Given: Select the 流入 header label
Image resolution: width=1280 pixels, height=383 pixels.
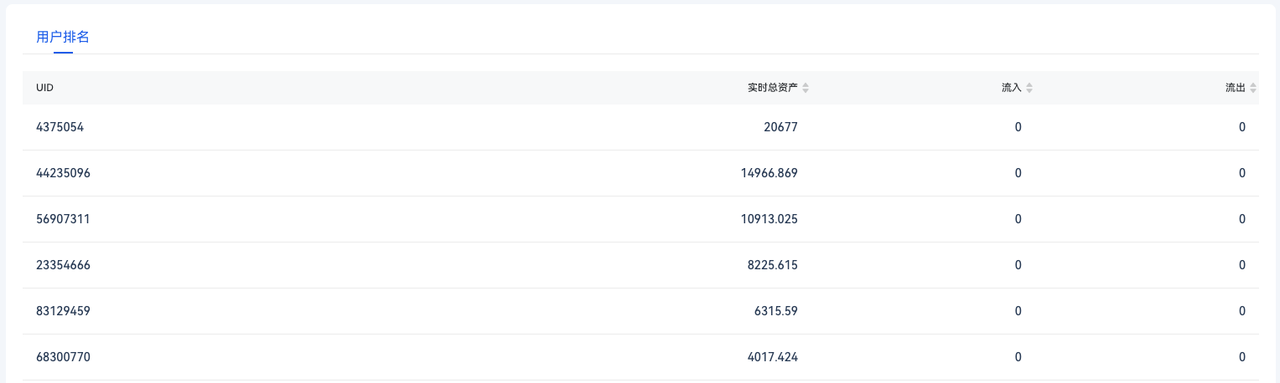Looking at the screenshot, I should point(1011,88).
